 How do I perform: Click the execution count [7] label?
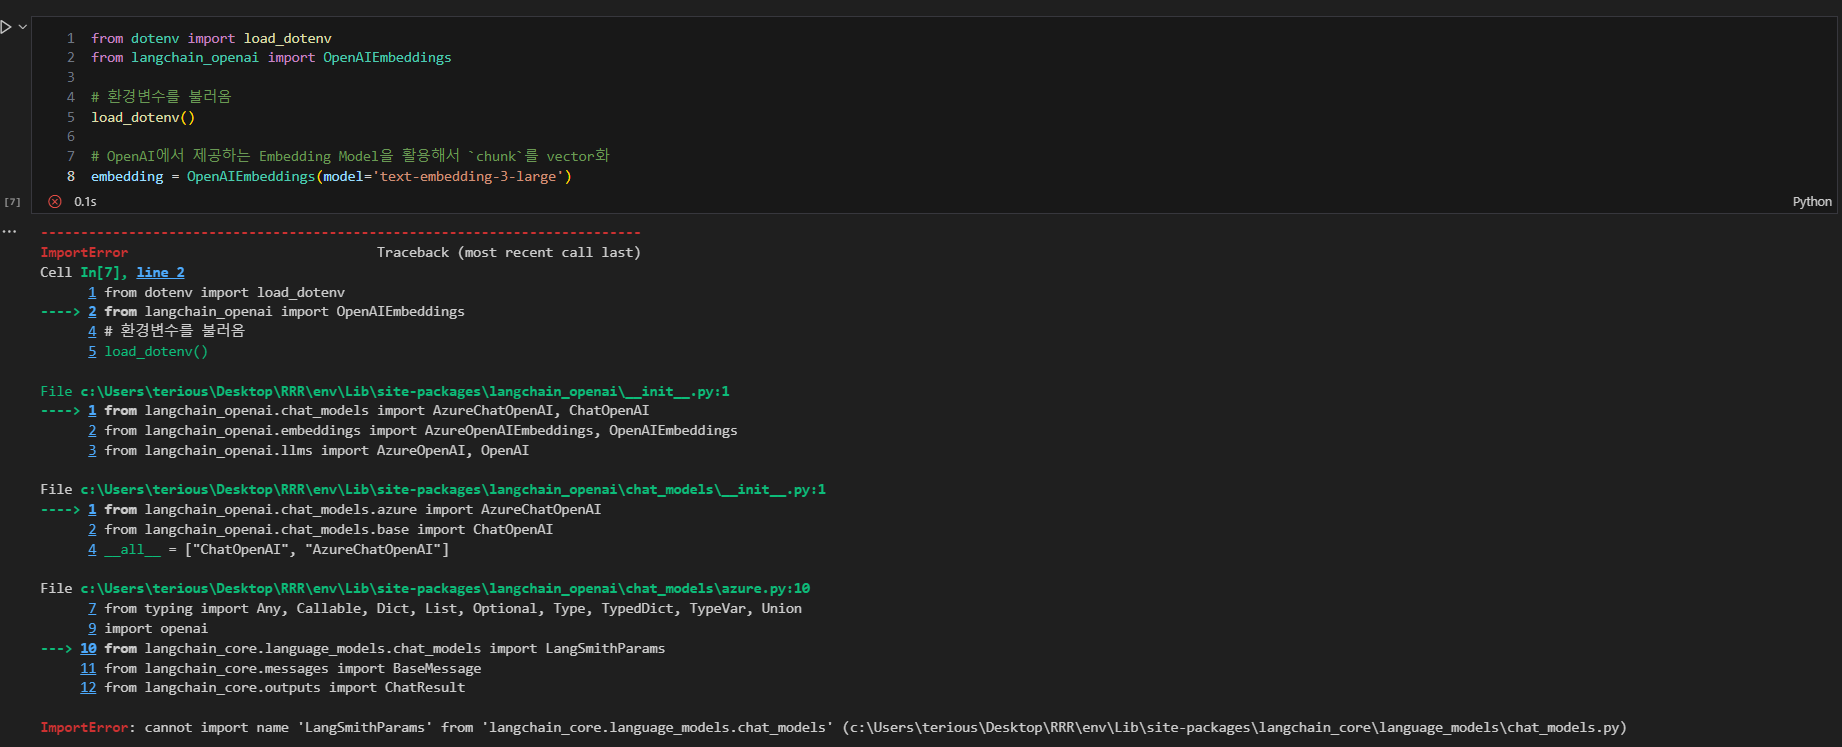(12, 202)
